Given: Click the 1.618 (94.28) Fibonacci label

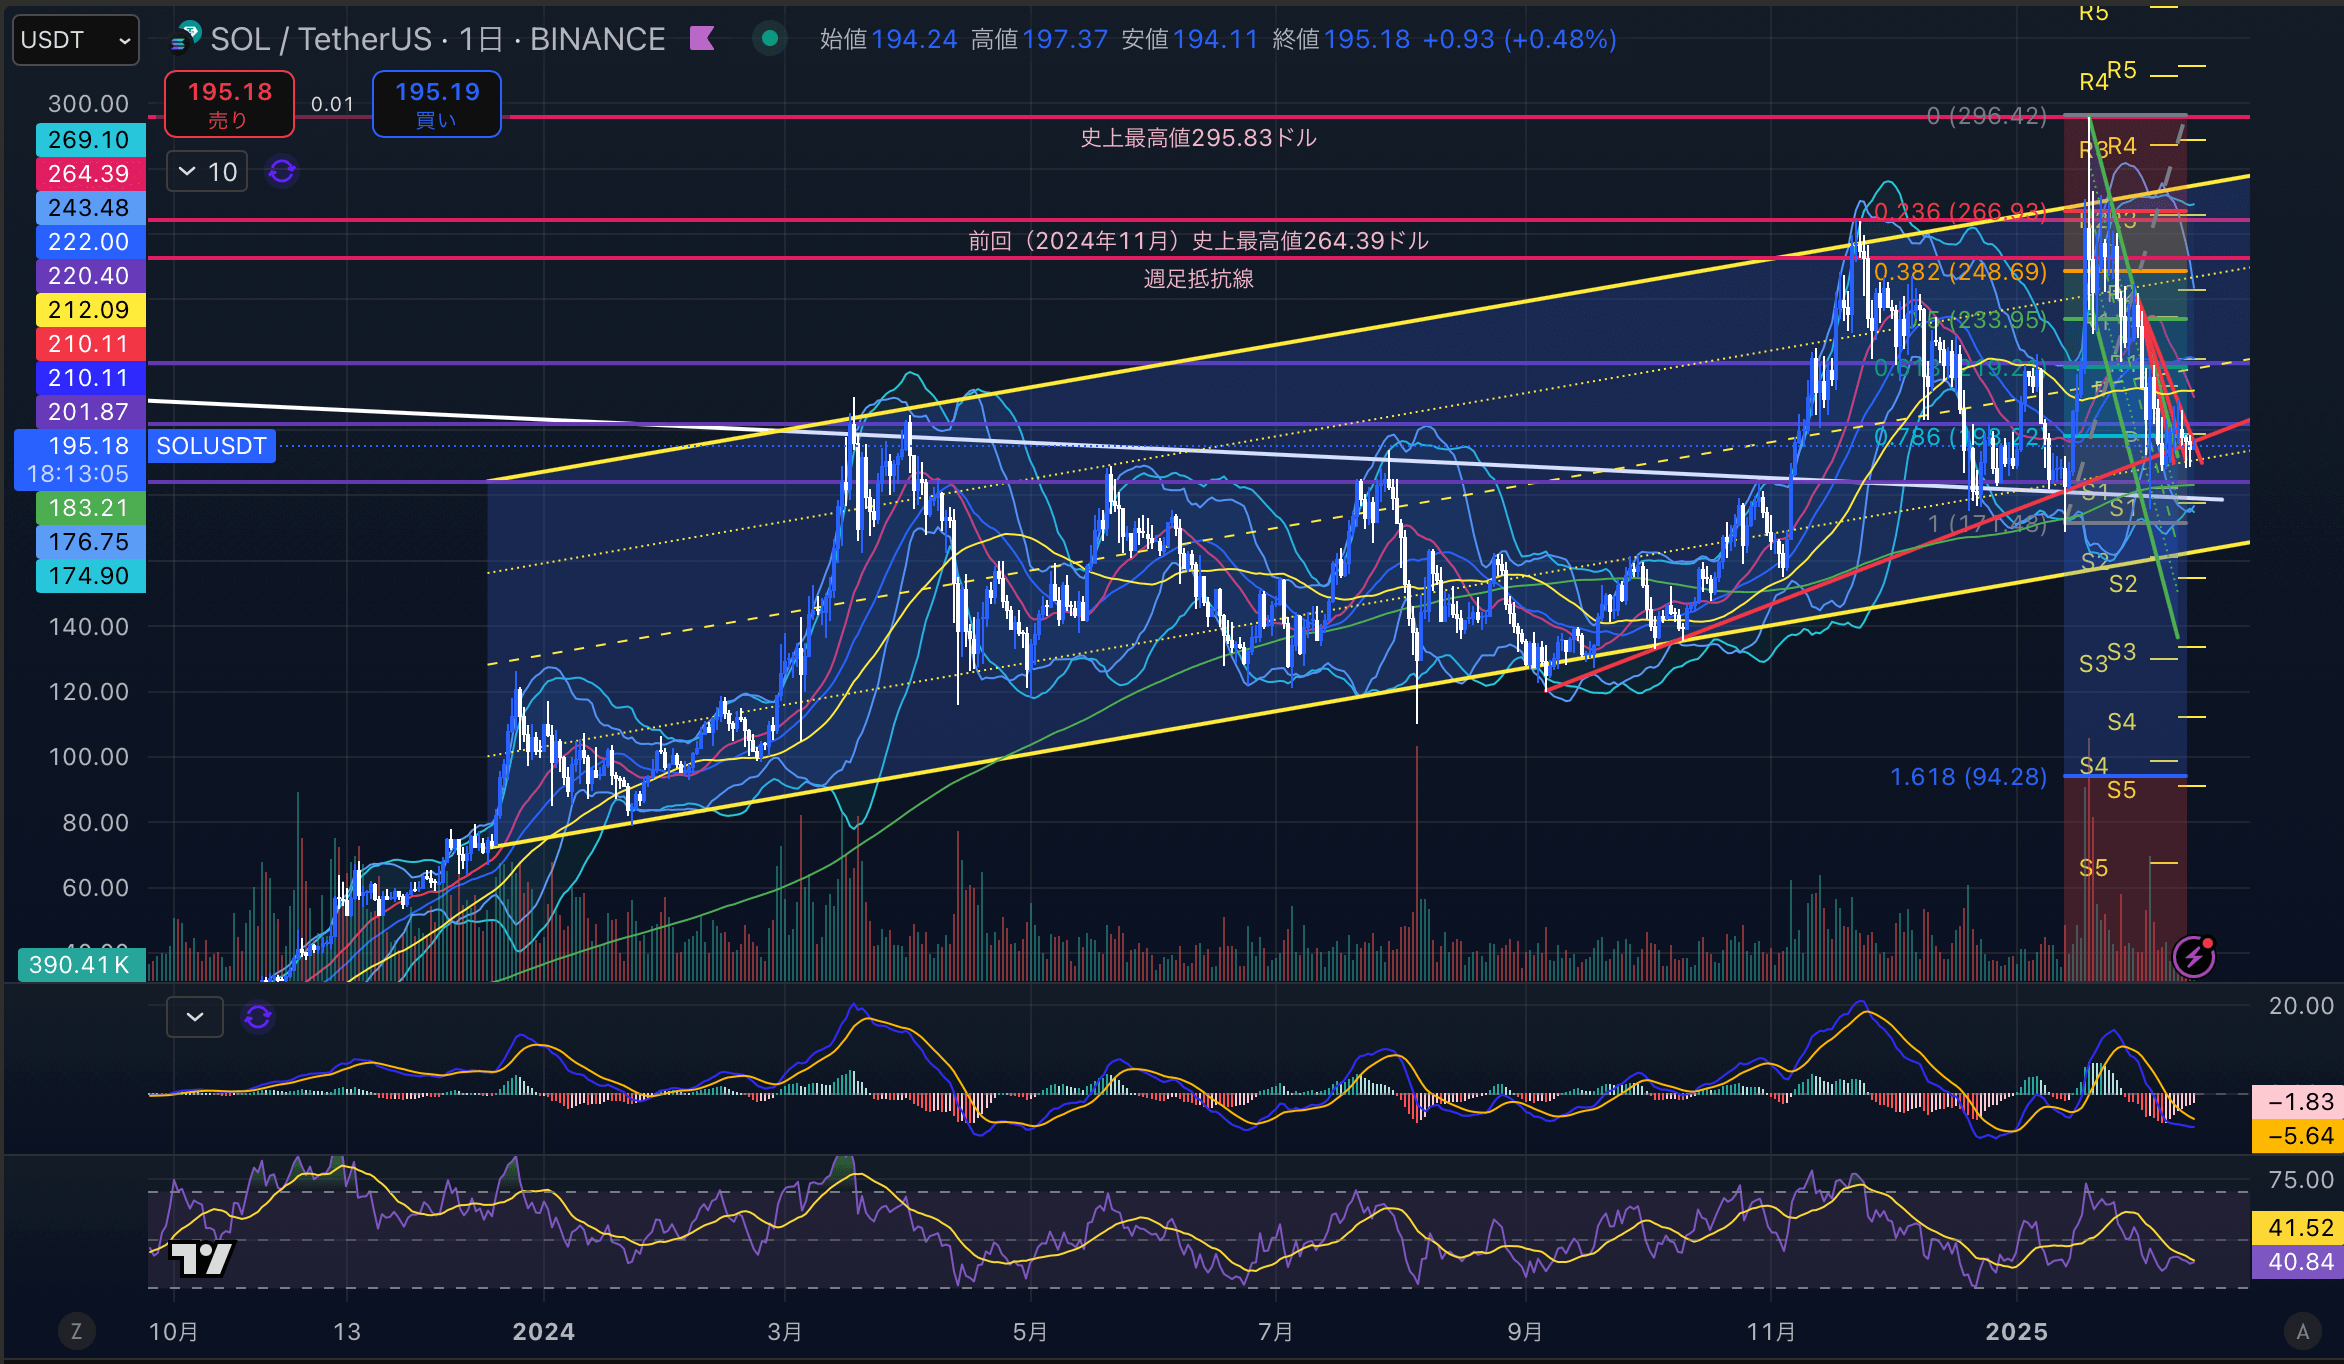Looking at the screenshot, I should click(x=1968, y=777).
